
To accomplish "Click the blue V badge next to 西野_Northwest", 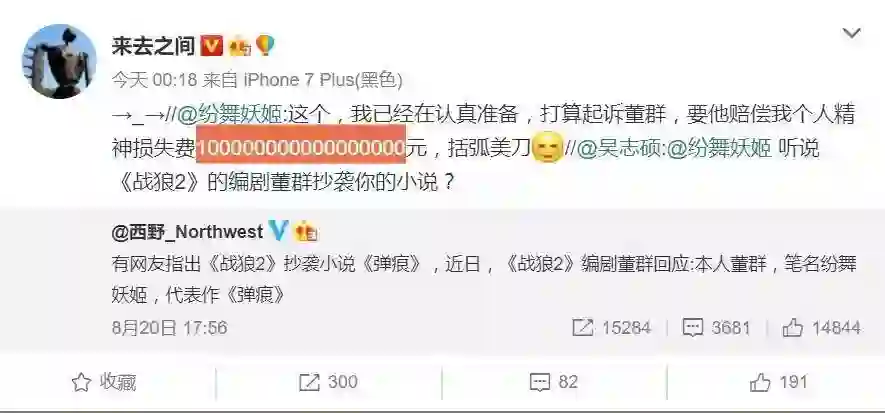I will click(x=279, y=230).
